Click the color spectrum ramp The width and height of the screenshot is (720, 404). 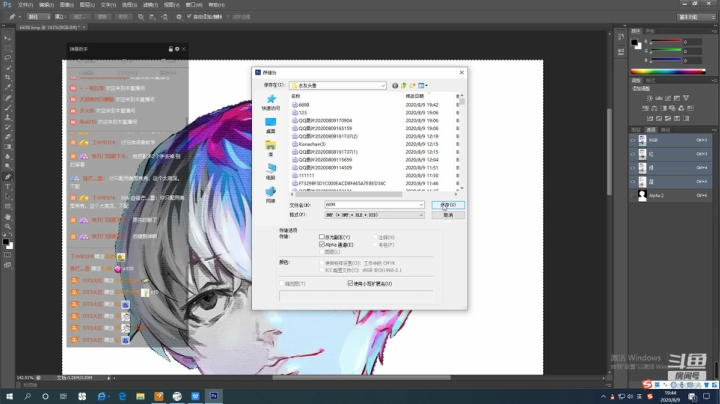click(x=668, y=71)
